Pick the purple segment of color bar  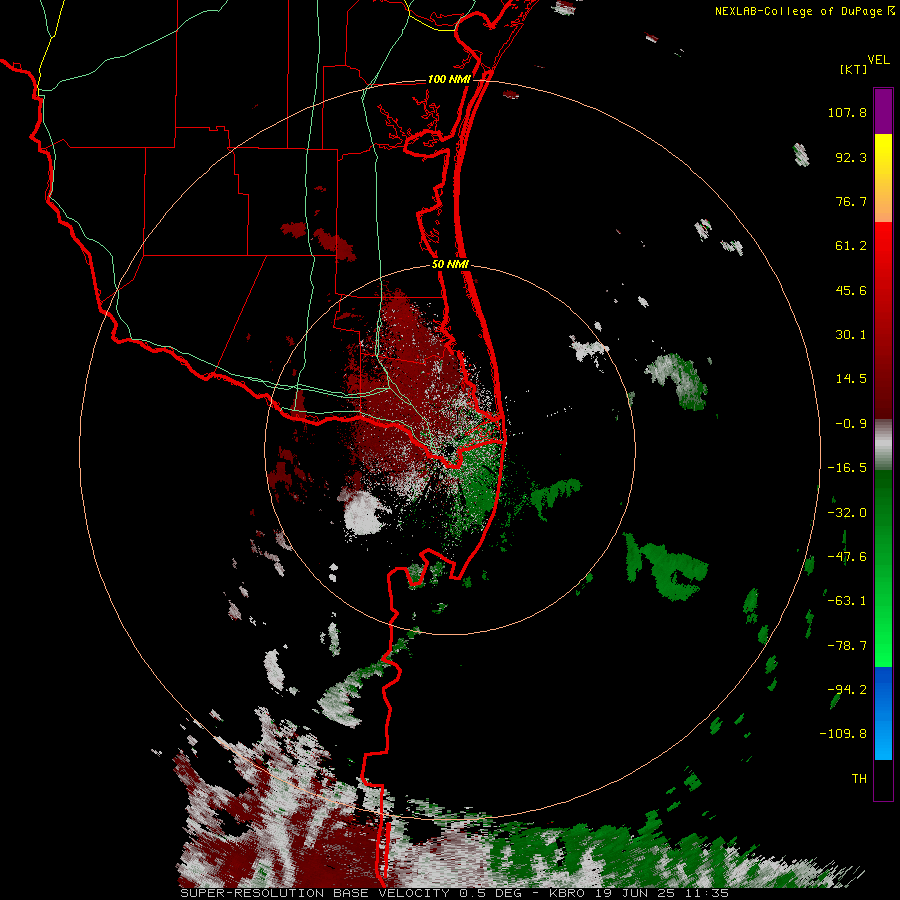[883, 111]
